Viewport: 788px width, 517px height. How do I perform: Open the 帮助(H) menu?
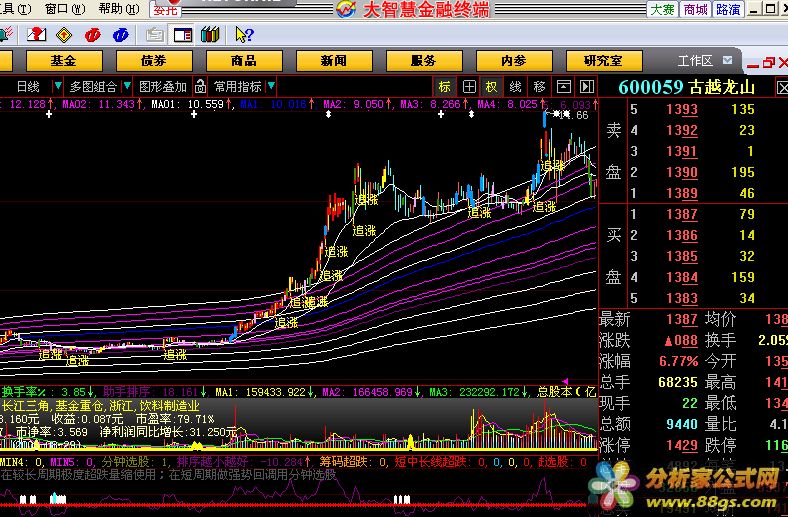point(119,8)
